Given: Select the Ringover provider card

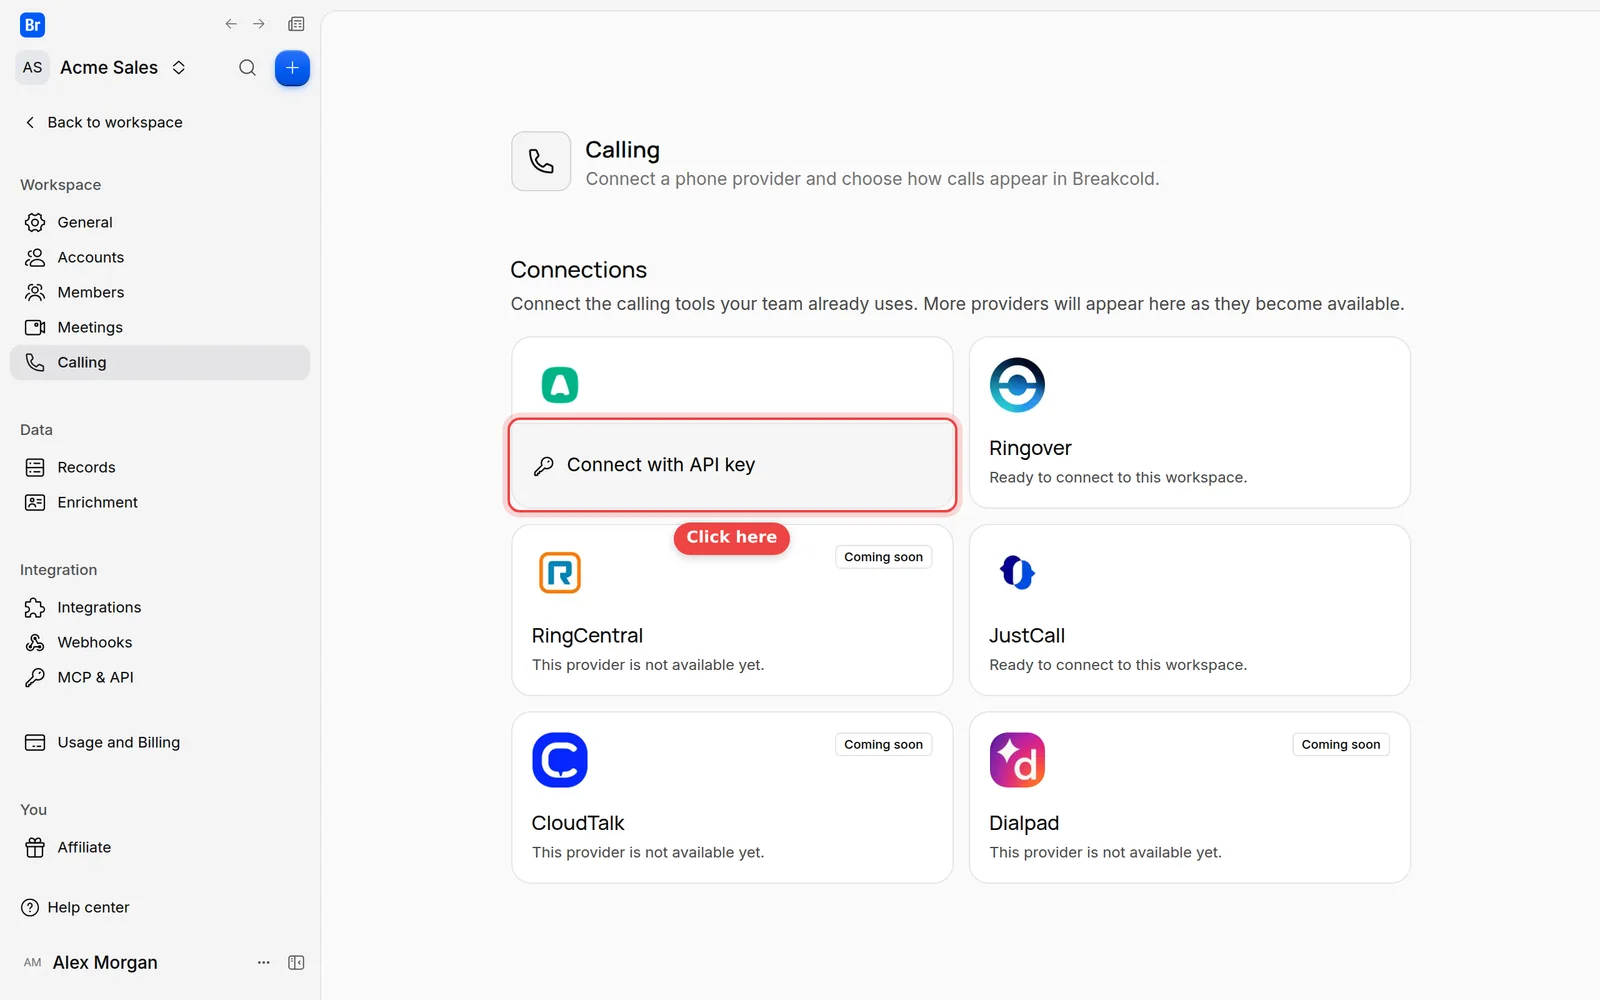Looking at the screenshot, I should [1189, 422].
